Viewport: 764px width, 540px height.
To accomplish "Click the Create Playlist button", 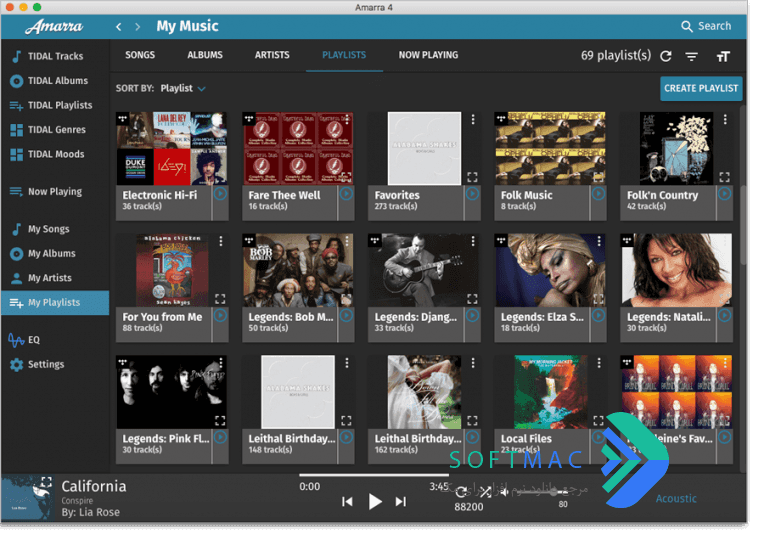I will [x=701, y=88].
